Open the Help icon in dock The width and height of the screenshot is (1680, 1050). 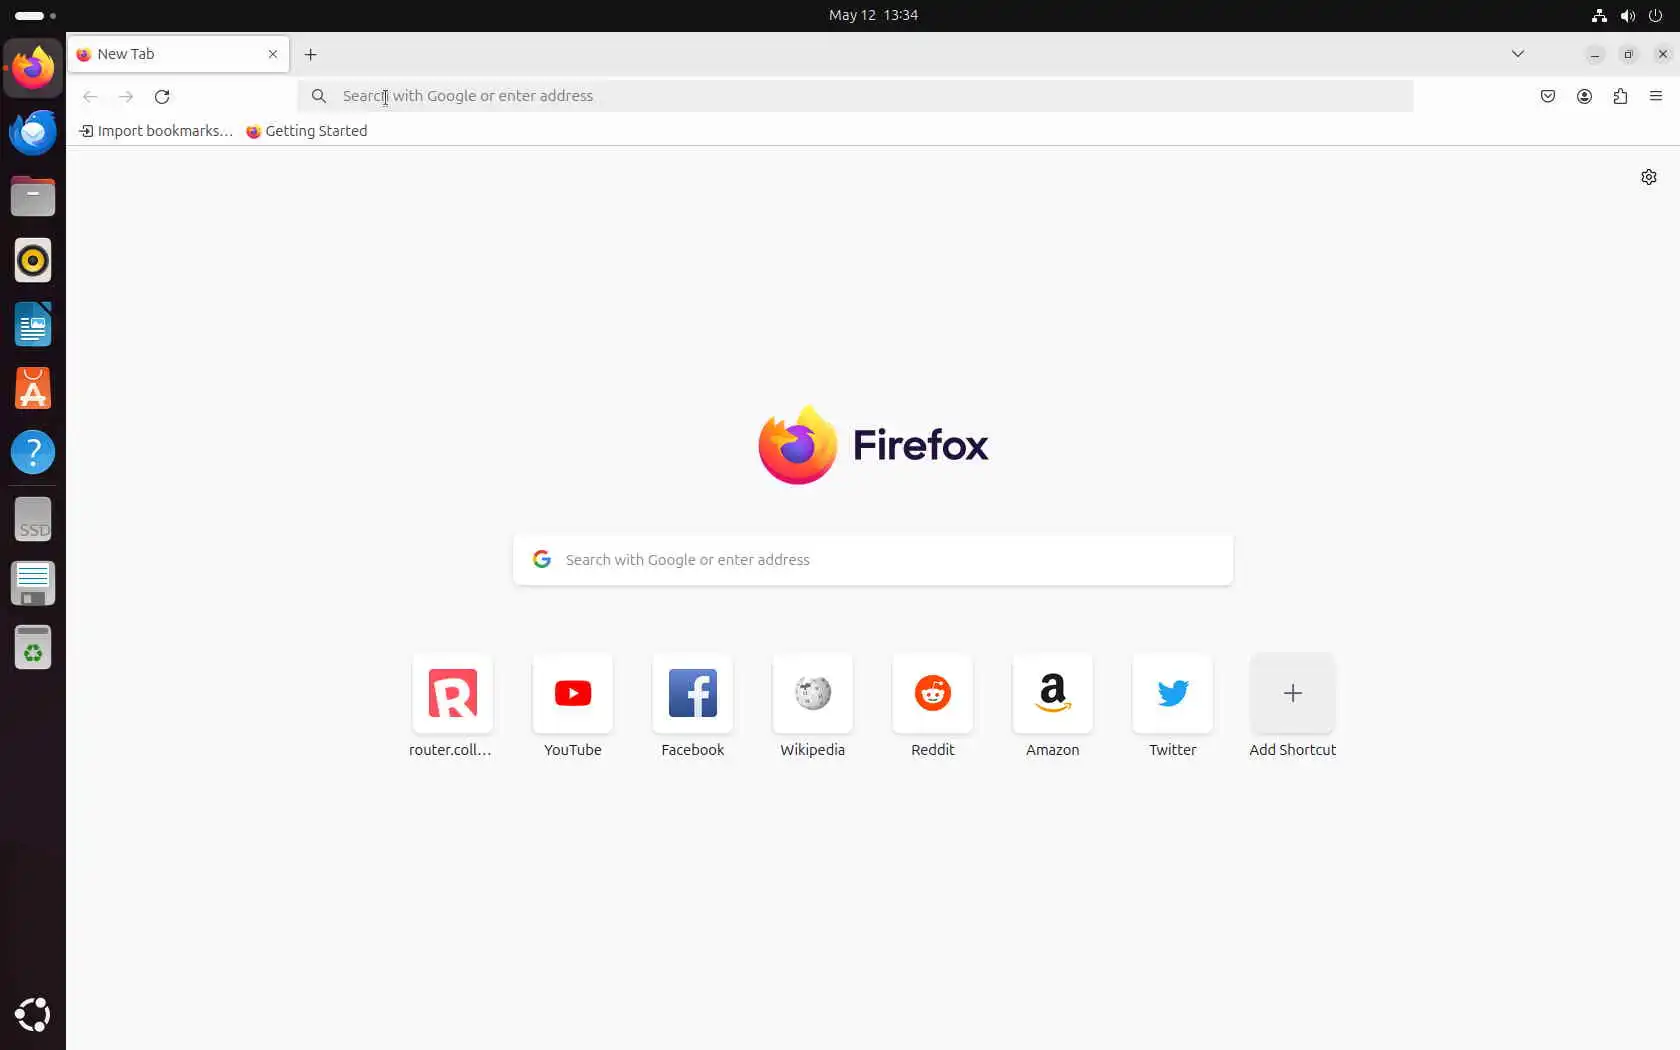[x=33, y=452]
